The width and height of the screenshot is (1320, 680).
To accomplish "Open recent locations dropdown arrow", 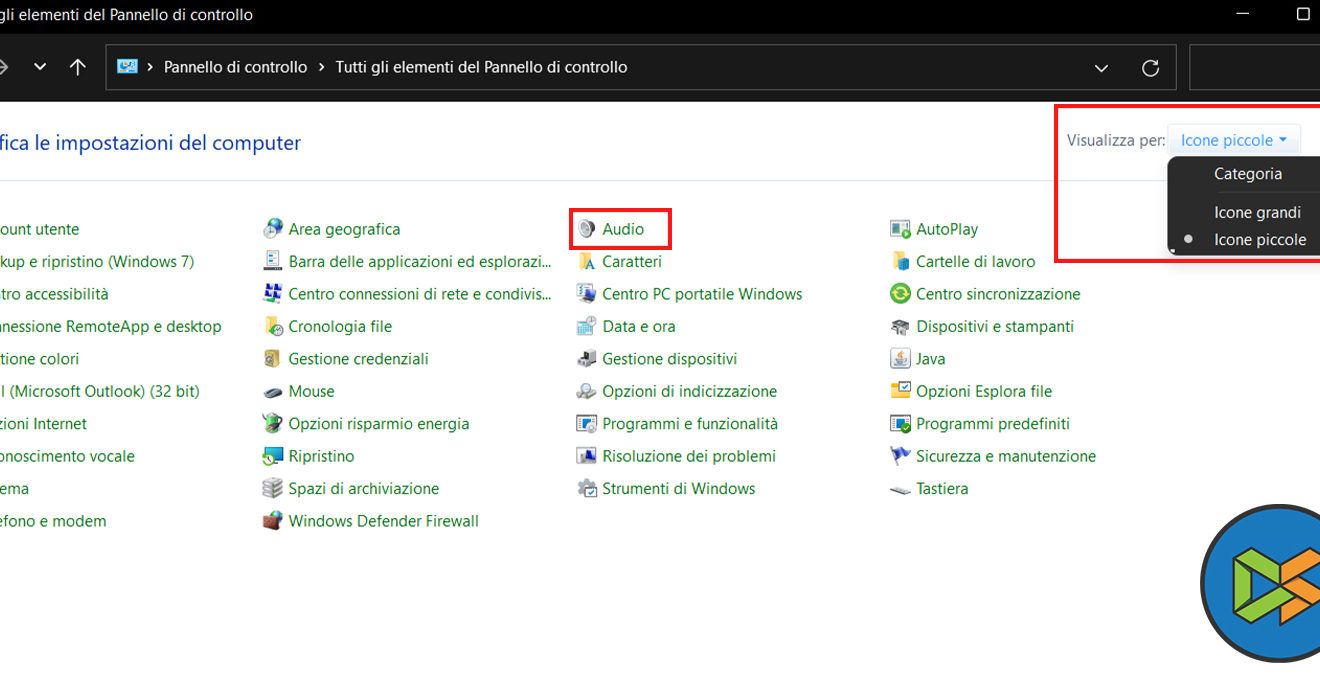I will pos(40,67).
